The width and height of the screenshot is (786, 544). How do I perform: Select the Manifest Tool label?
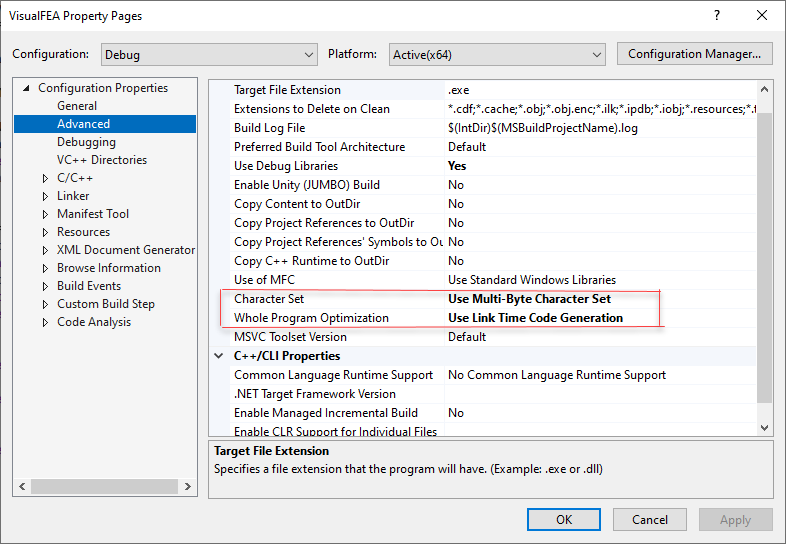pyautogui.click(x=93, y=214)
